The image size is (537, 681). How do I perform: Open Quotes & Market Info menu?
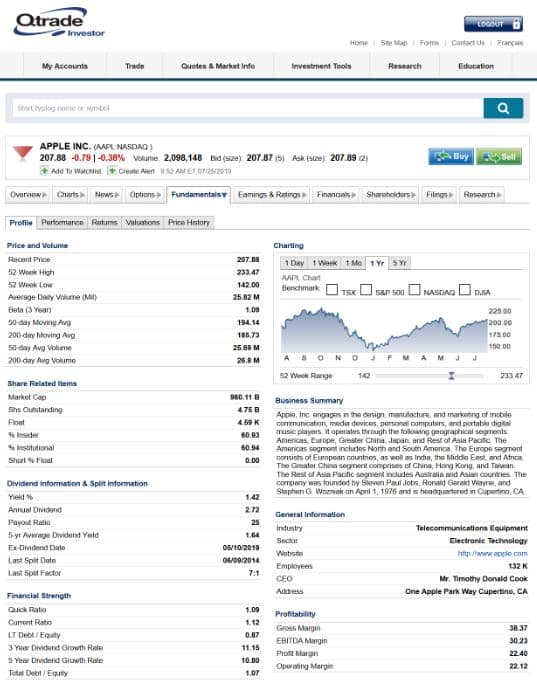click(x=218, y=66)
